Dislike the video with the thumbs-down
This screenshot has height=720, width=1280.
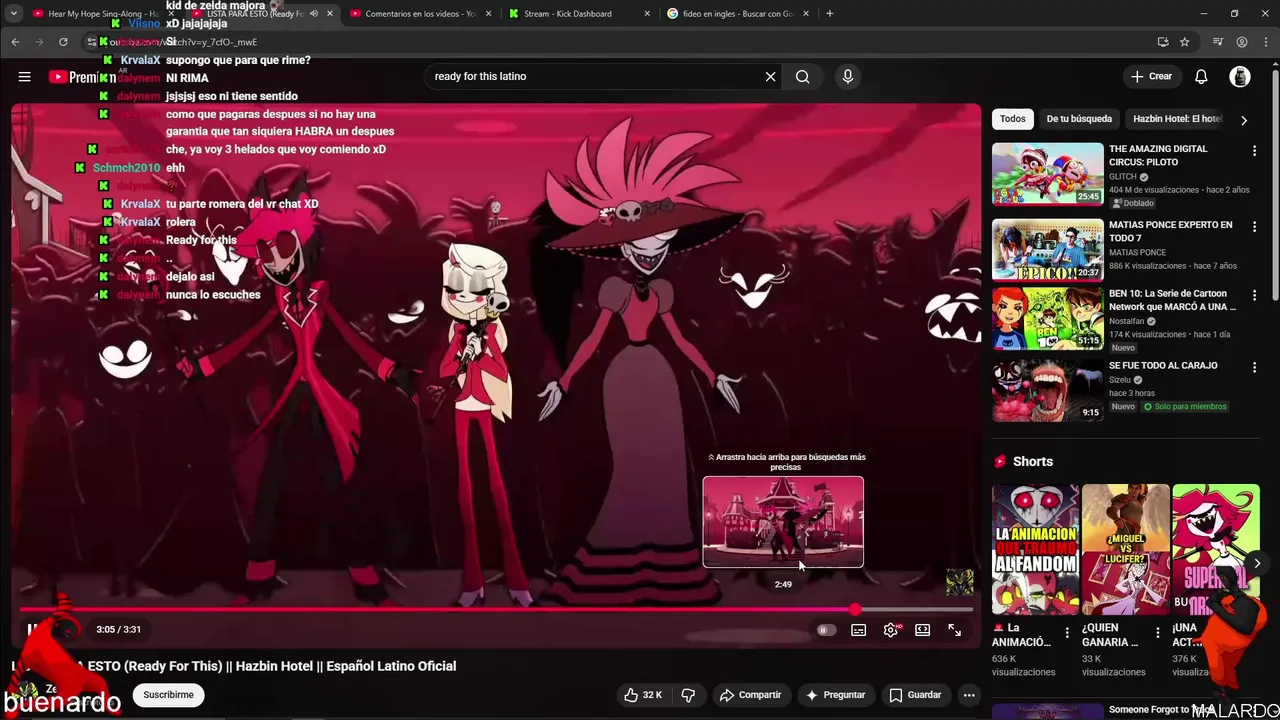tap(688, 695)
